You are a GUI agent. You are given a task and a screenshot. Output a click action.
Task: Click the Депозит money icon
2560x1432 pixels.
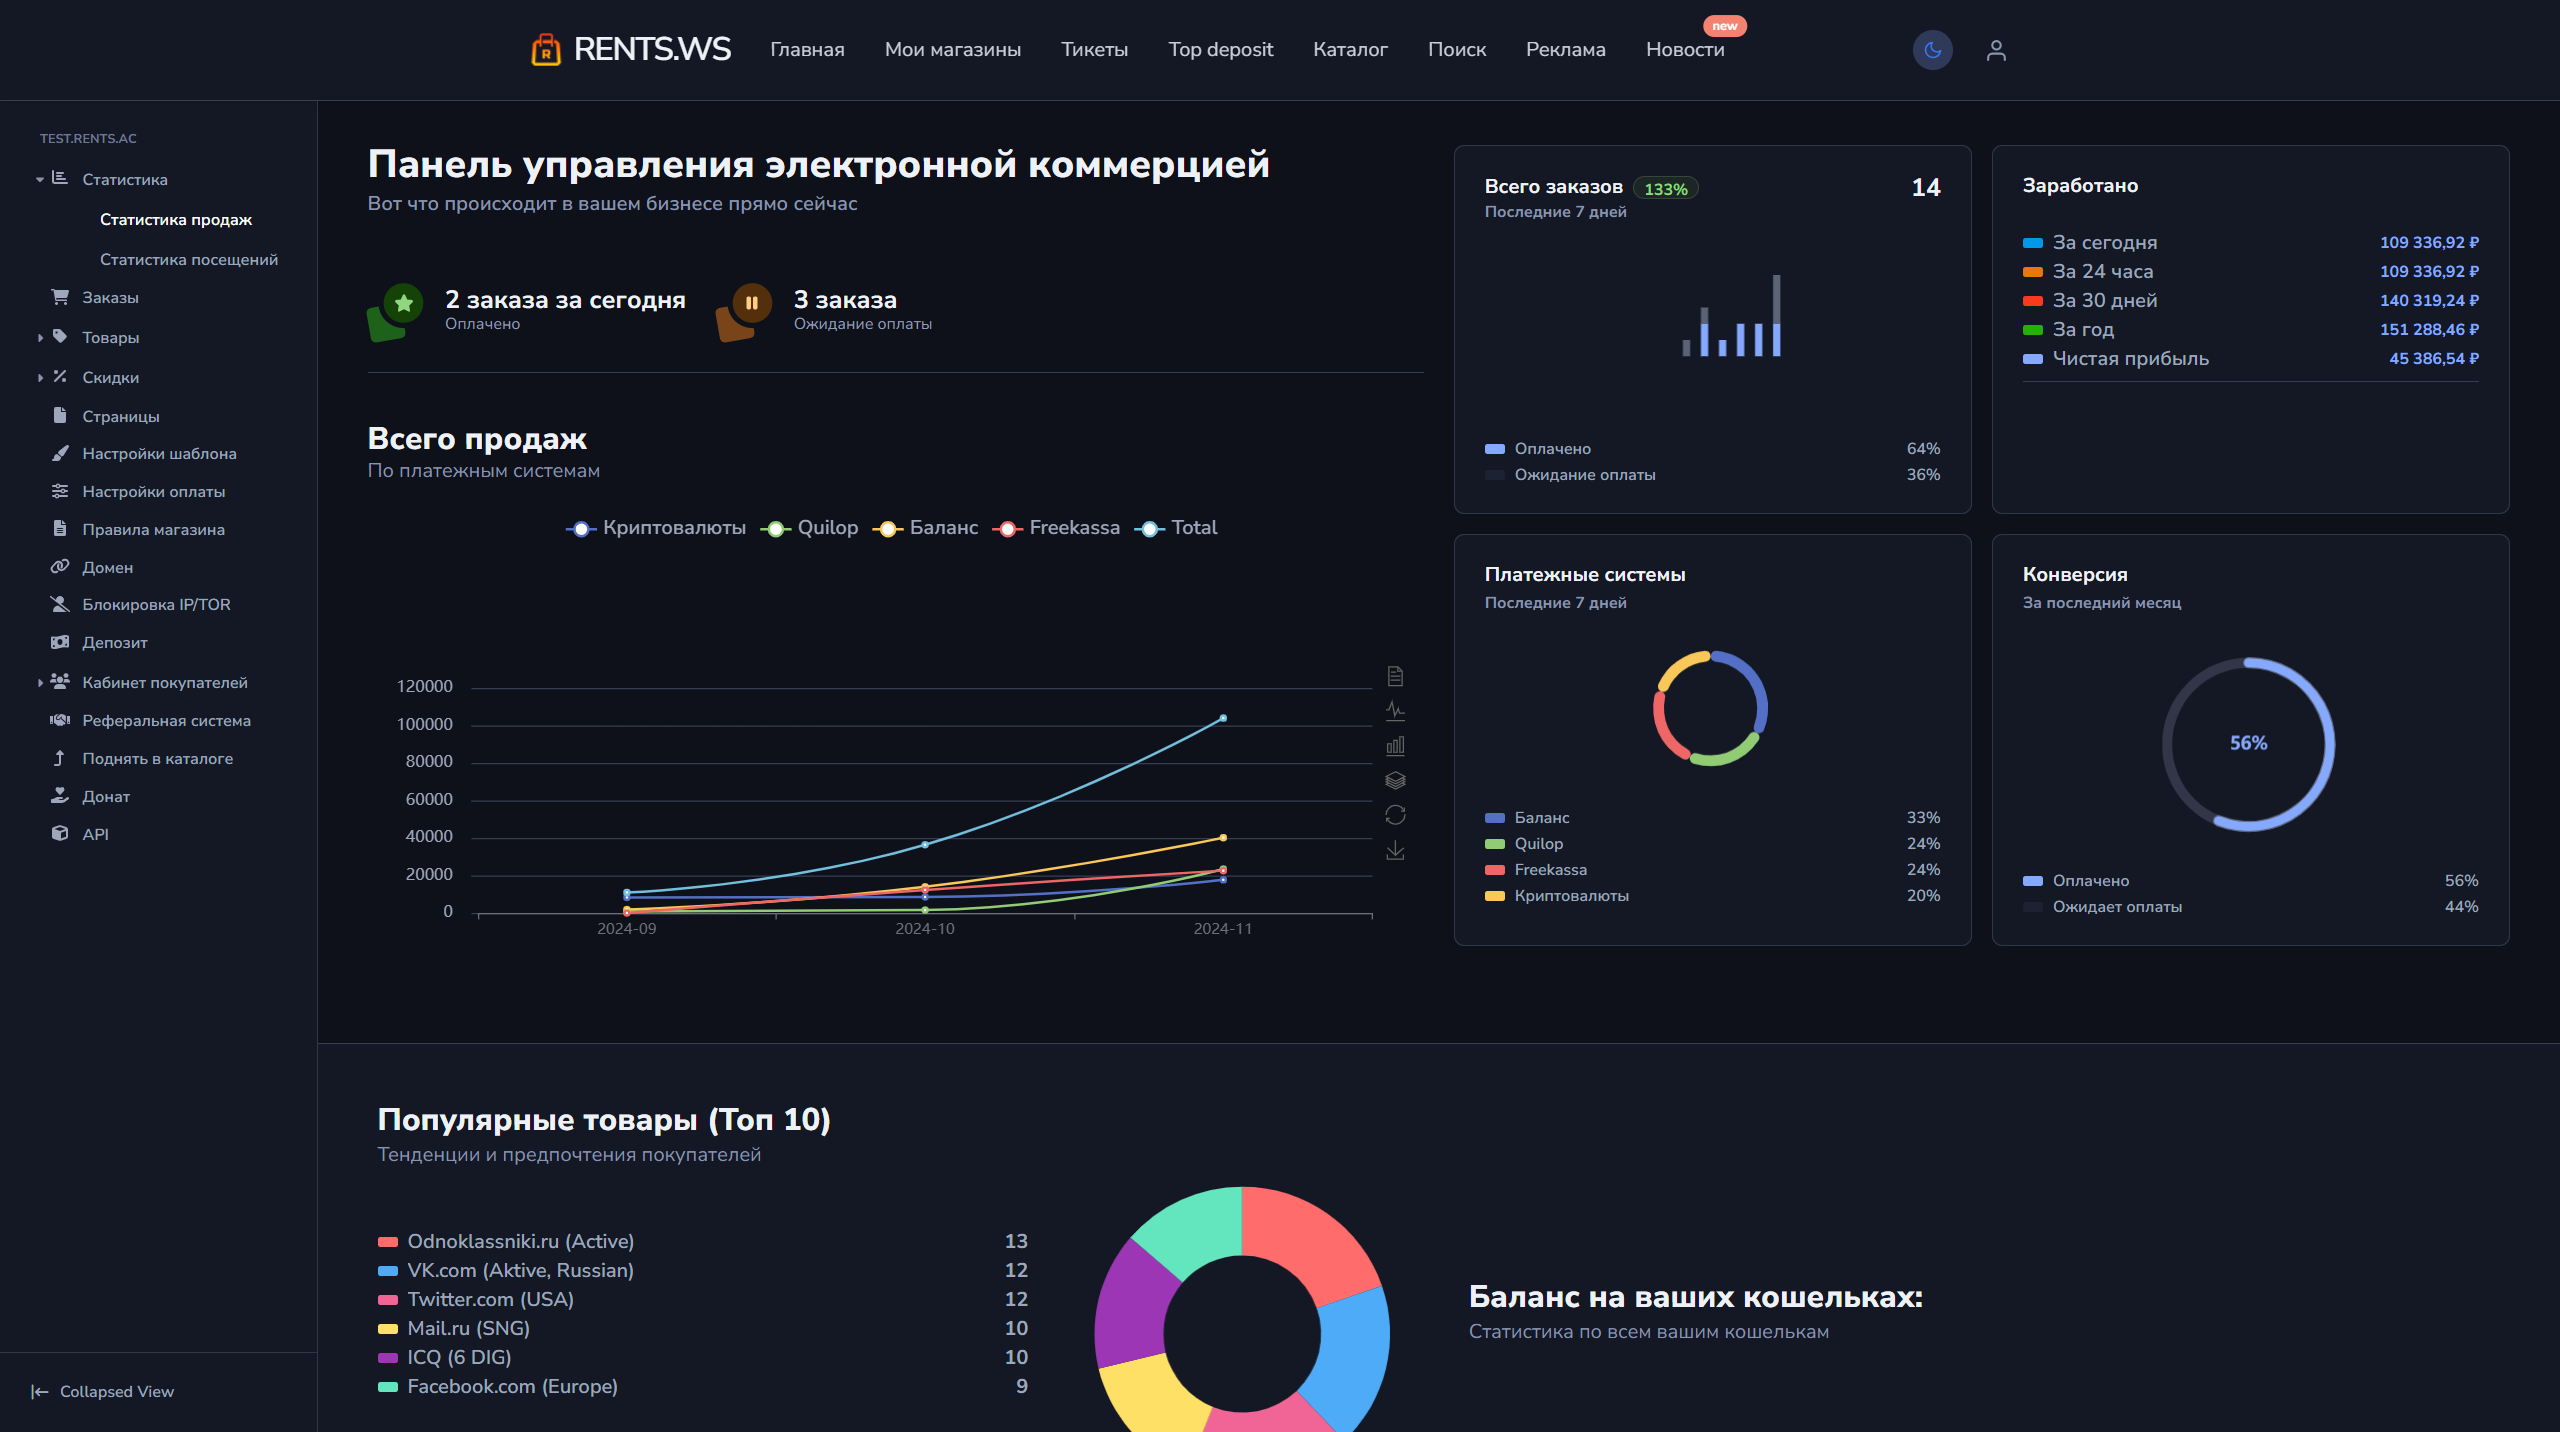pos(60,642)
